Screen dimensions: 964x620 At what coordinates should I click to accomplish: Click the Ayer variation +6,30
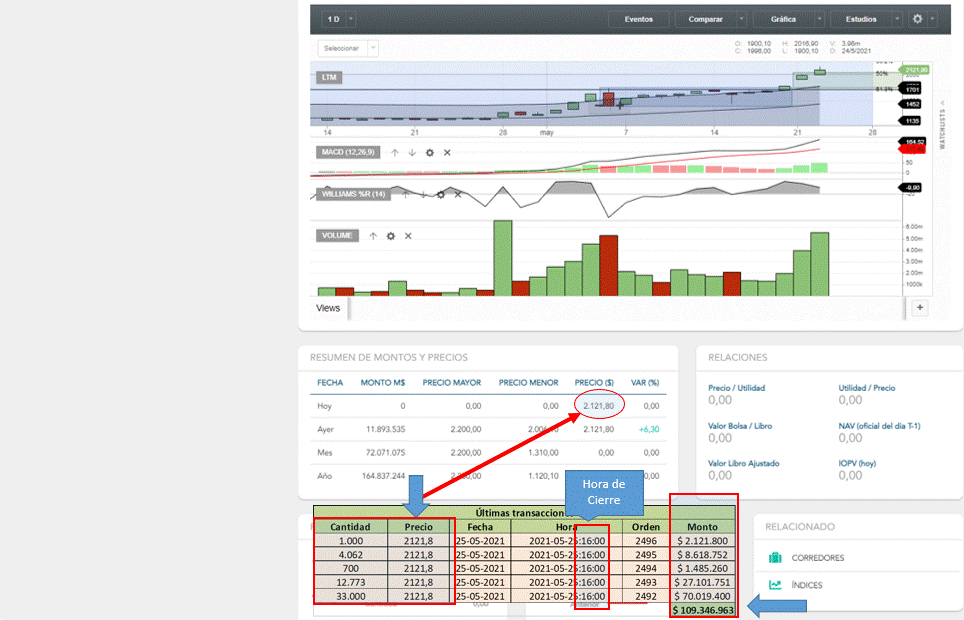(x=649, y=429)
